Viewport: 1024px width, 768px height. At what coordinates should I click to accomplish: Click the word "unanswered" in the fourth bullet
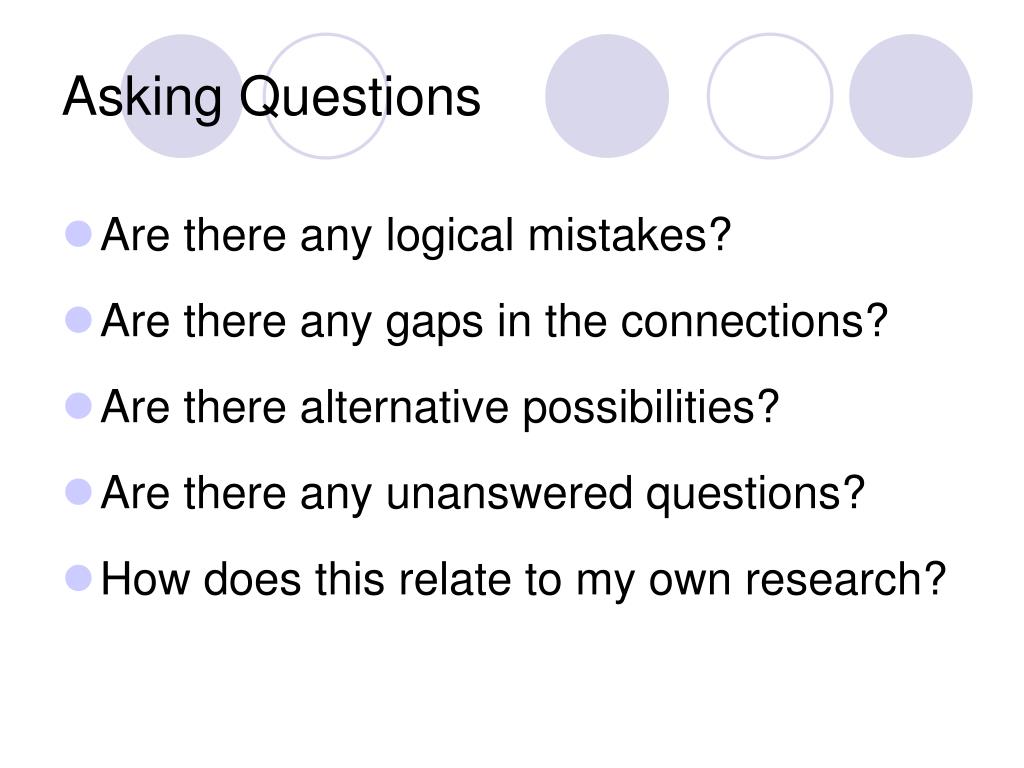pos(509,493)
